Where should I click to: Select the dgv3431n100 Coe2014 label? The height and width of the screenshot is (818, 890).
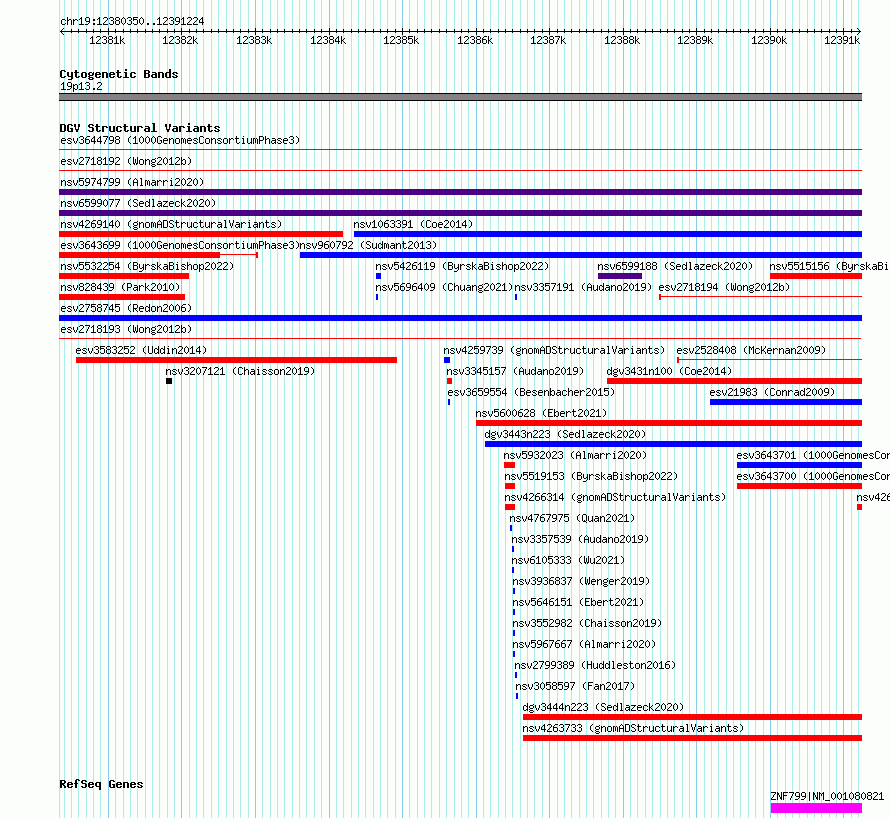(x=669, y=371)
